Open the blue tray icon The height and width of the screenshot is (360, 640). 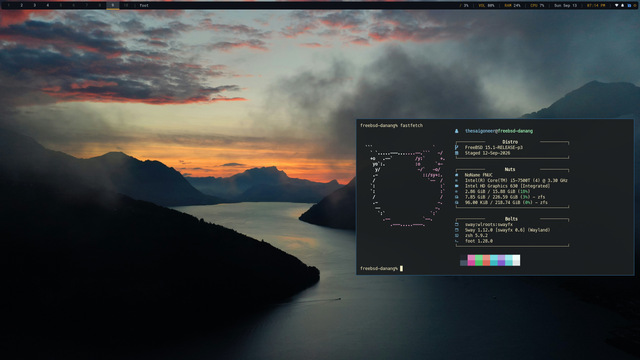coord(629,5)
